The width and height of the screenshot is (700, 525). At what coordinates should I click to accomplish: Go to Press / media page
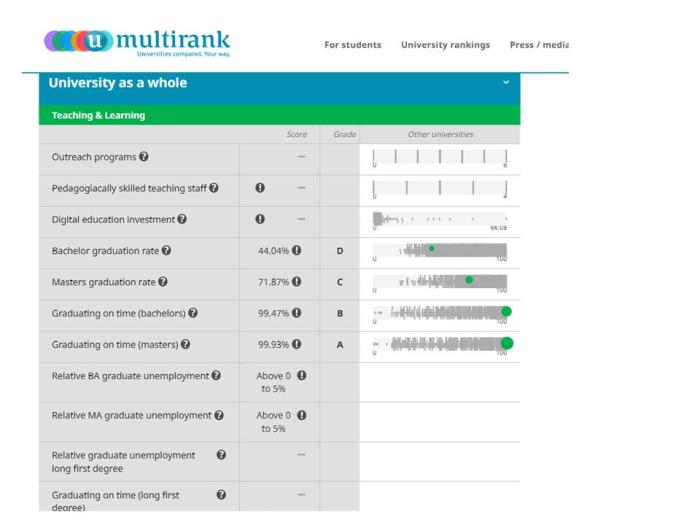tap(538, 45)
